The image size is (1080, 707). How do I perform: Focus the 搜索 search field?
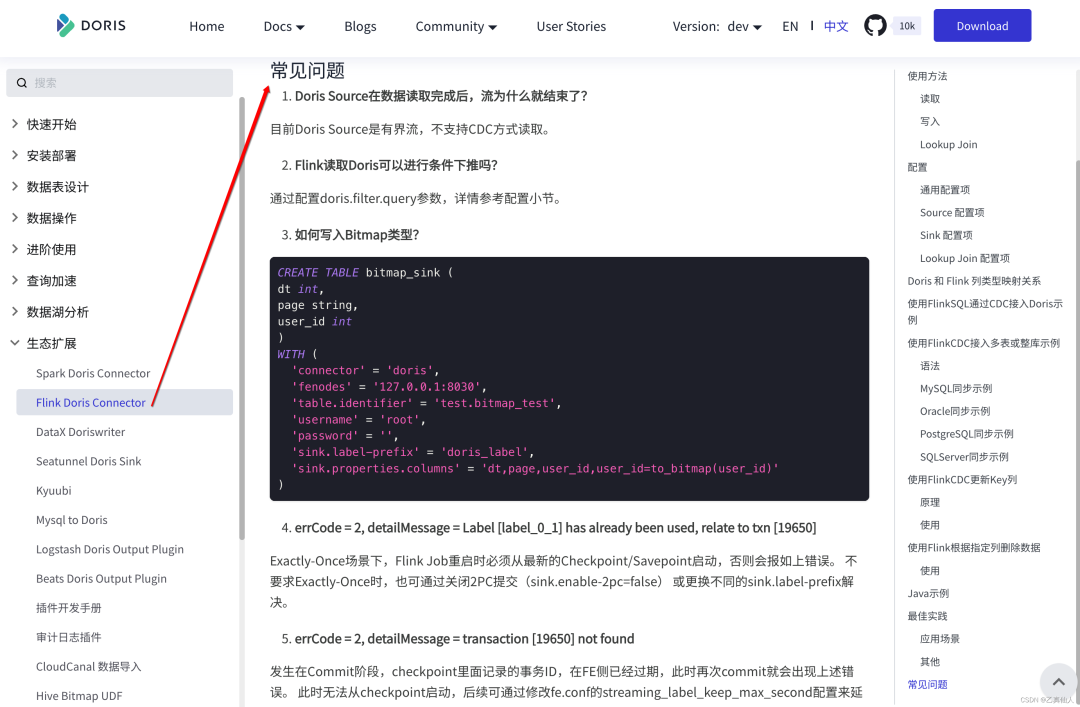tap(120, 83)
